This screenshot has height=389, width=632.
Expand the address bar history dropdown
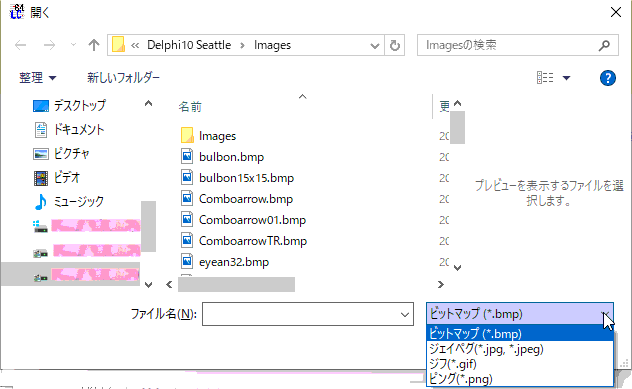point(374,46)
